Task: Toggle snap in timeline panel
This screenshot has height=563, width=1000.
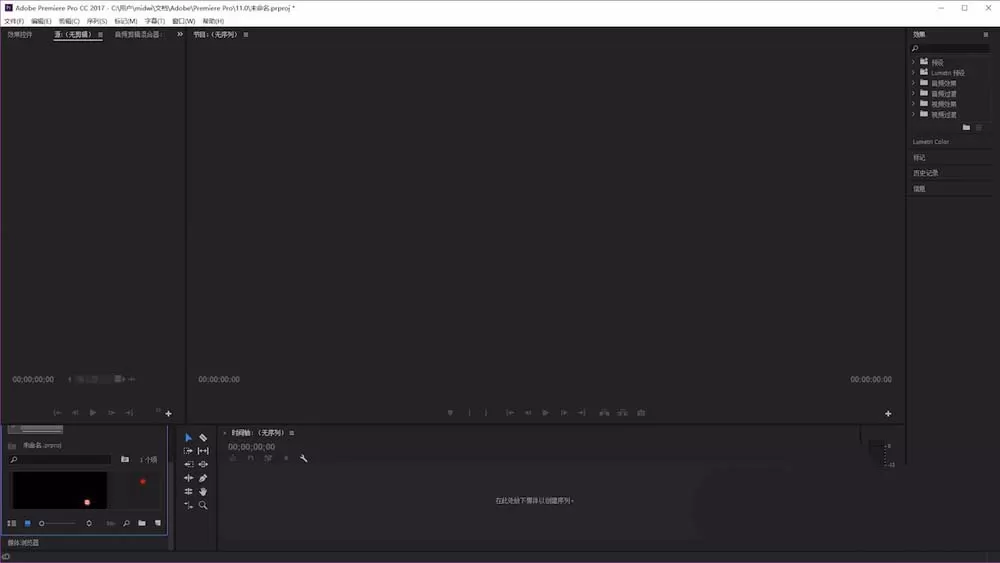Action: 251,458
